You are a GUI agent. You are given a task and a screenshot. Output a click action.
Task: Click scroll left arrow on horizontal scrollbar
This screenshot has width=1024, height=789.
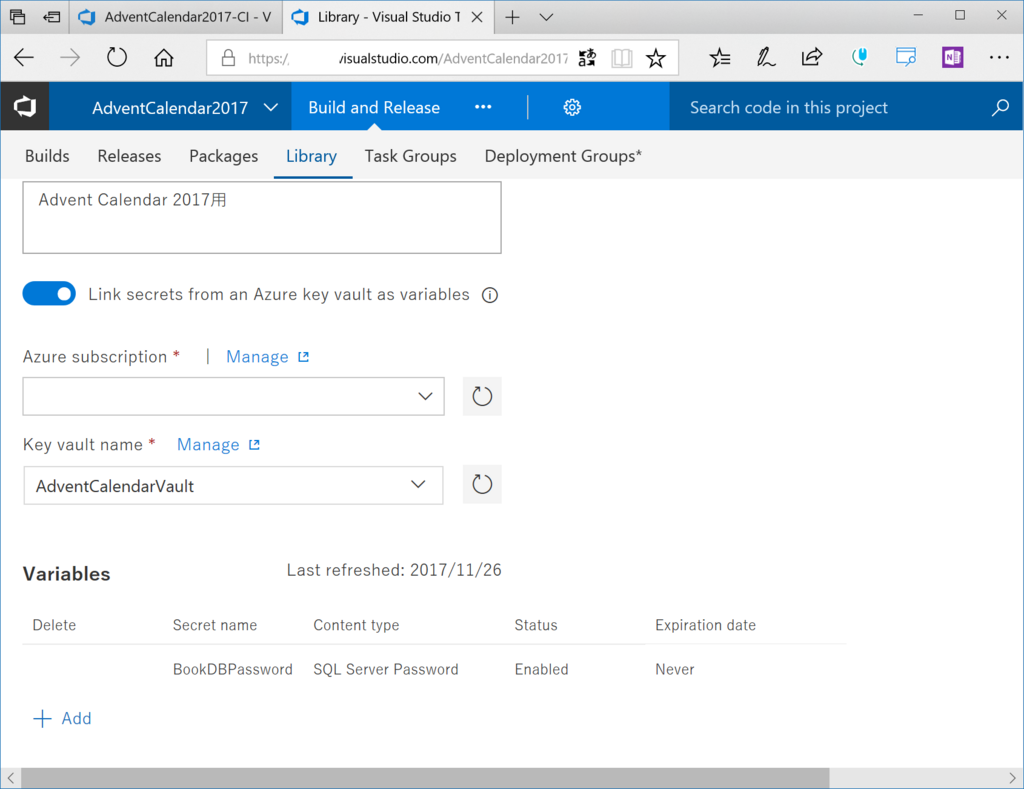pos(10,779)
